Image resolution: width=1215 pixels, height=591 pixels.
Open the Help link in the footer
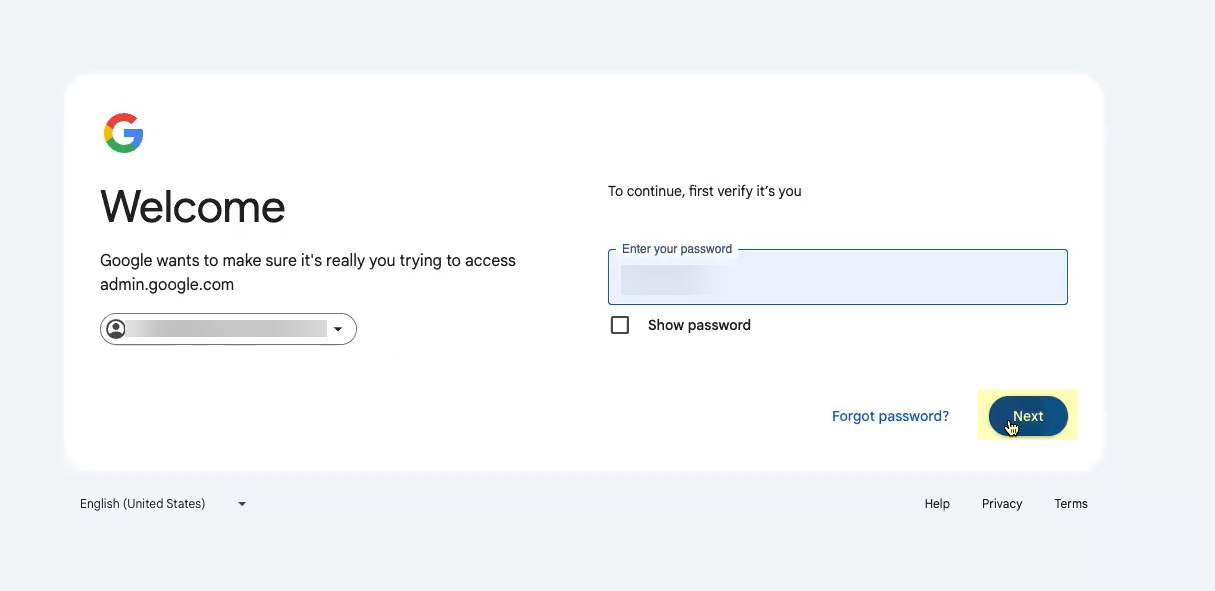937,504
